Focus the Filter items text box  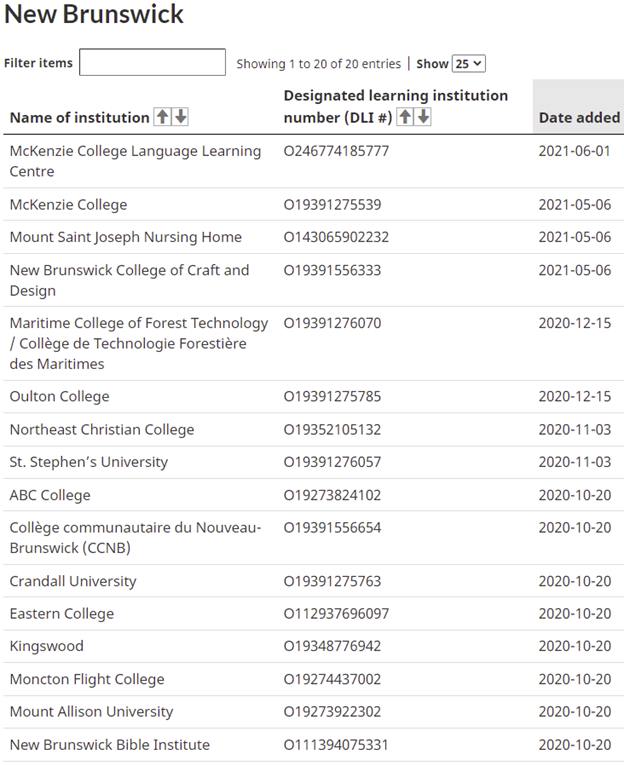pyautogui.click(x=152, y=63)
